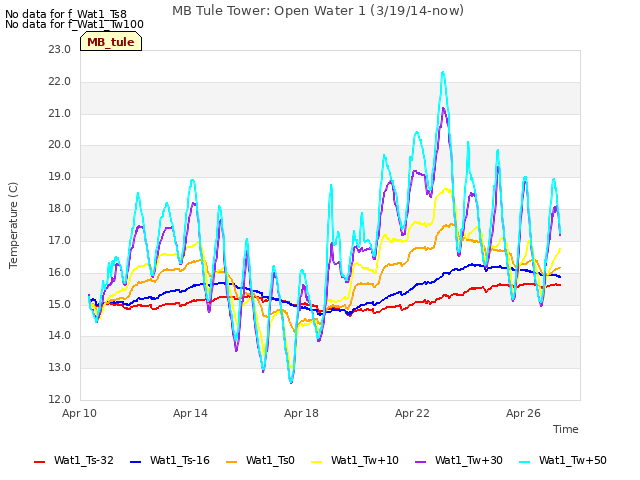Click the 'No data for f_Wat1_Ts8' message
This screenshot has width=640, height=480.
[66, 15]
